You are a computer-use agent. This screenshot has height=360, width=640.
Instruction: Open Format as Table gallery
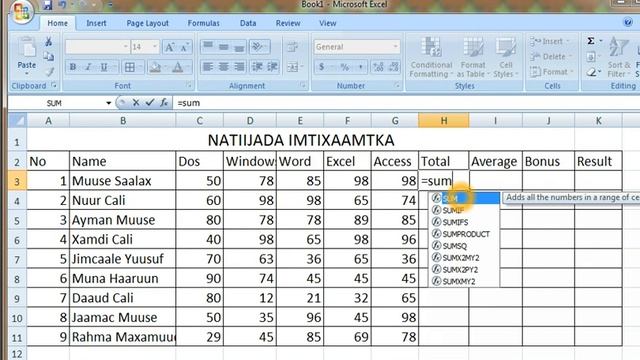coord(473,57)
